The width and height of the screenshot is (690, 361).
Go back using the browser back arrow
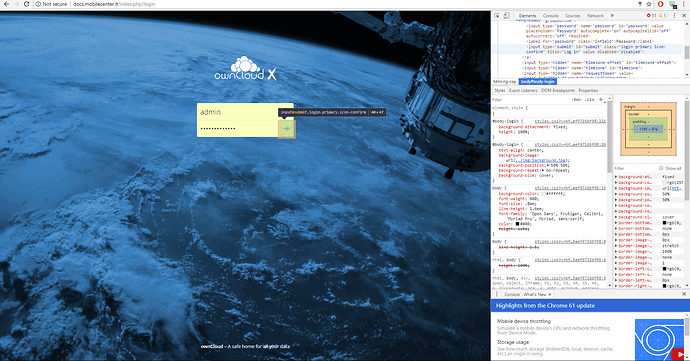click(6, 4)
